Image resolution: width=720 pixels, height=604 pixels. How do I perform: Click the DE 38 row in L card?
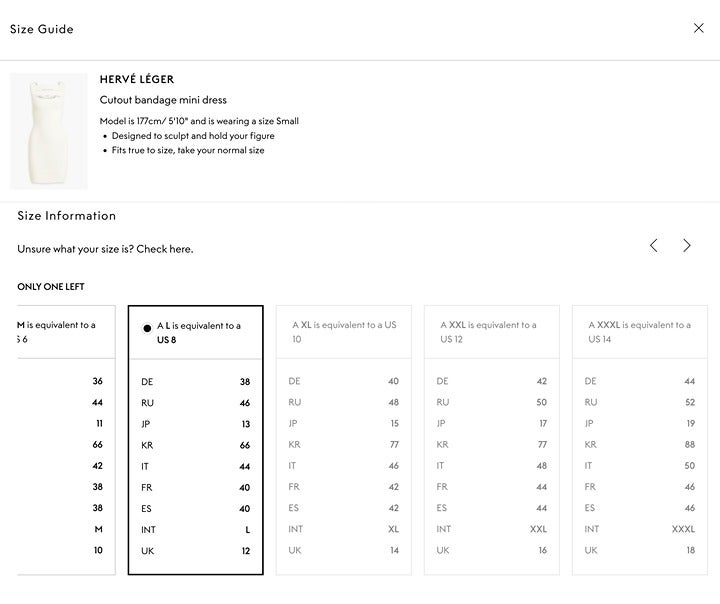(x=196, y=382)
